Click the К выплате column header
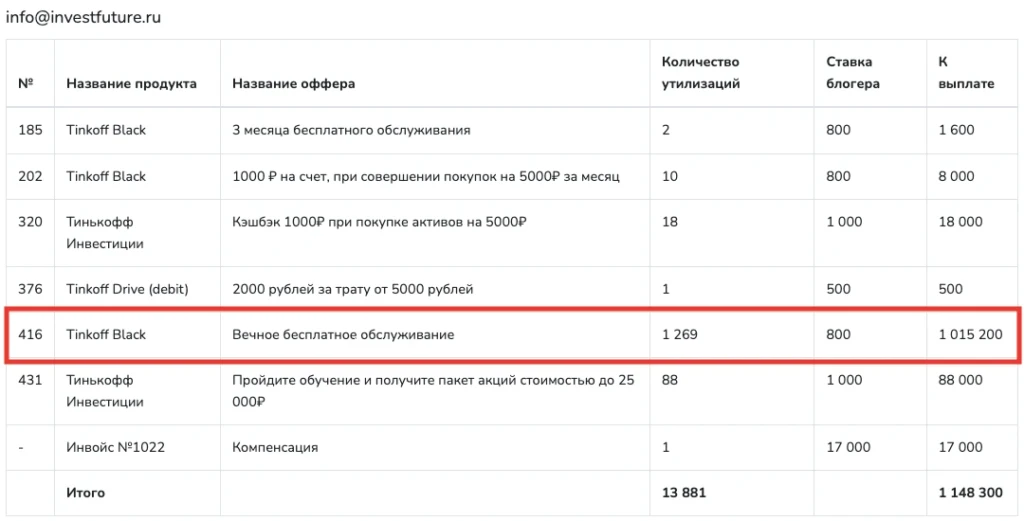 [x=967, y=73]
